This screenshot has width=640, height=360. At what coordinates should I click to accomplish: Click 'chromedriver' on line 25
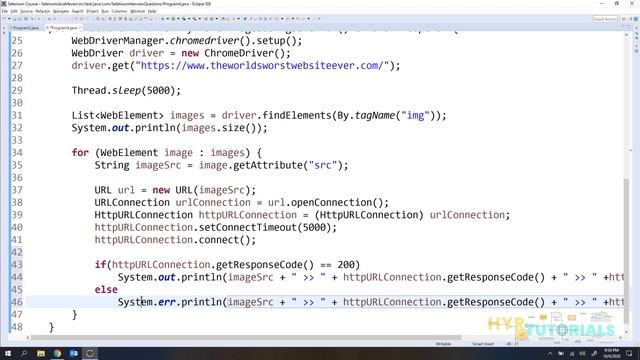click(204, 41)
